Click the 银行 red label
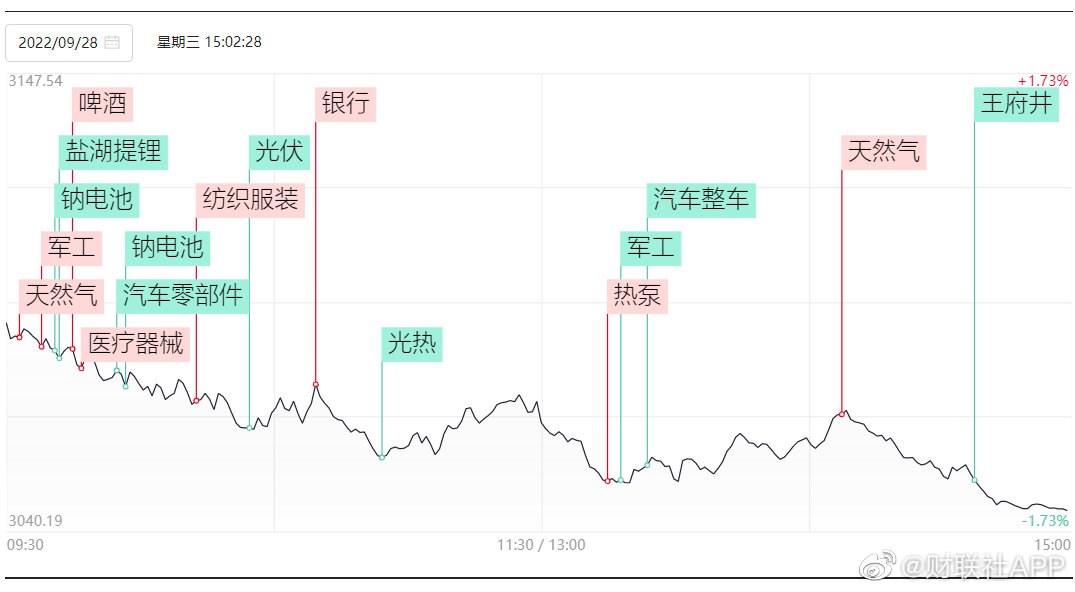 (346, 104)
